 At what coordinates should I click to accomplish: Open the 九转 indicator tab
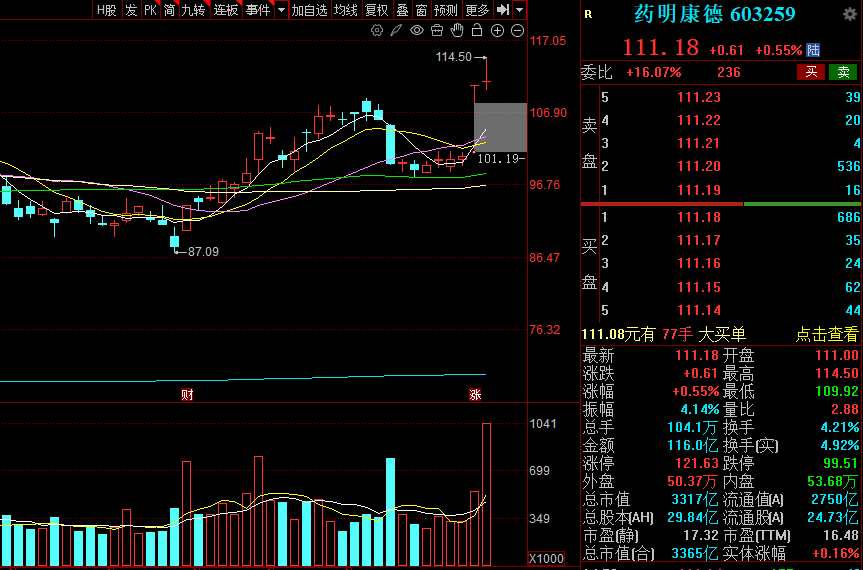pyautogui.click(x=194, y=10)
